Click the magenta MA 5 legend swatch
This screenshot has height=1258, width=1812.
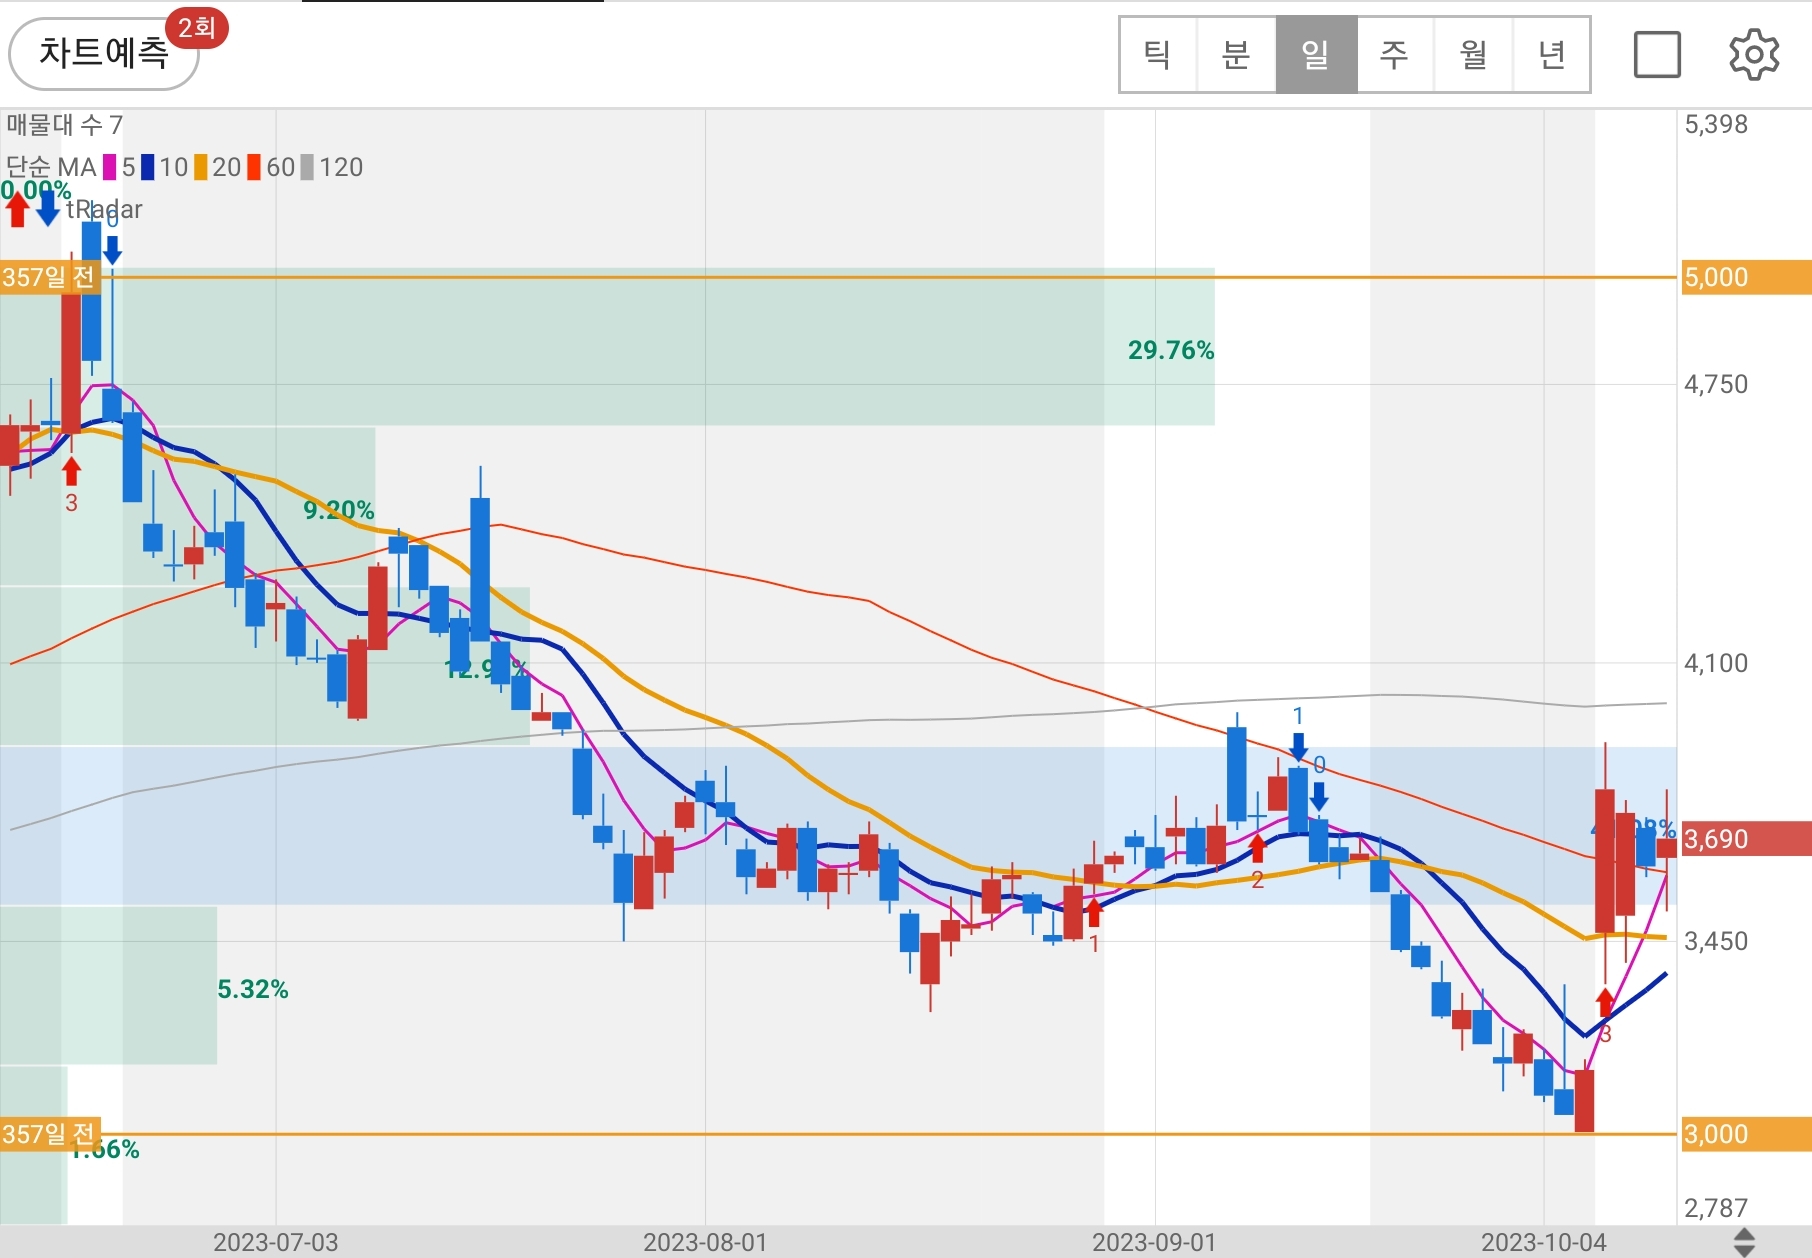coord(109,167)
